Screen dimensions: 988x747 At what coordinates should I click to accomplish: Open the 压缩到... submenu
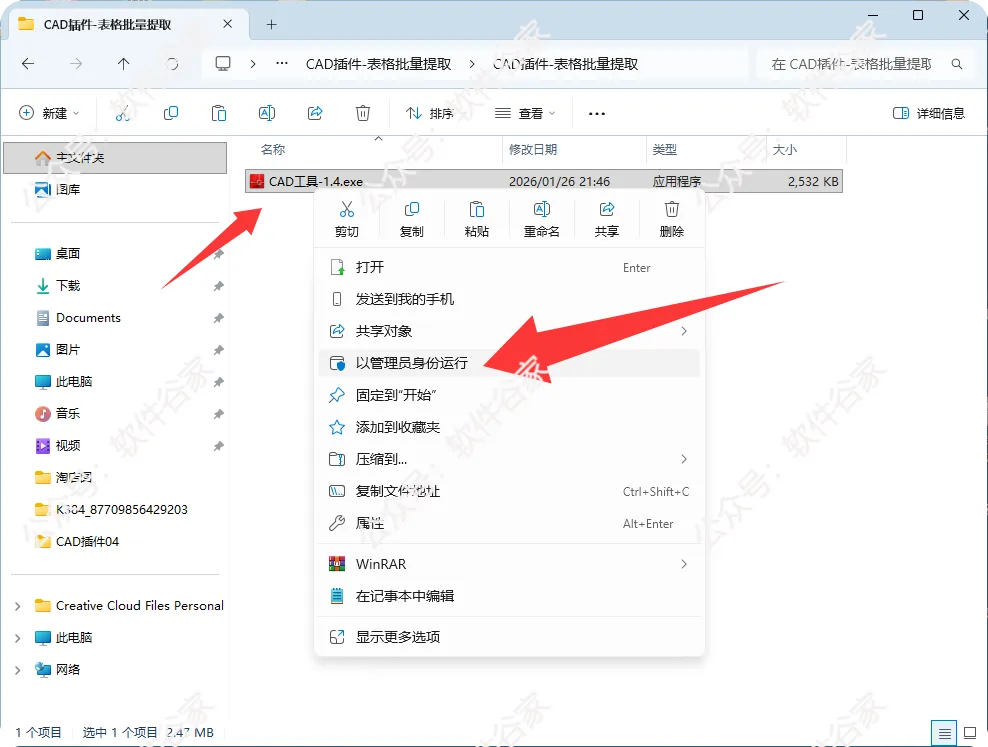pos(509,459)
